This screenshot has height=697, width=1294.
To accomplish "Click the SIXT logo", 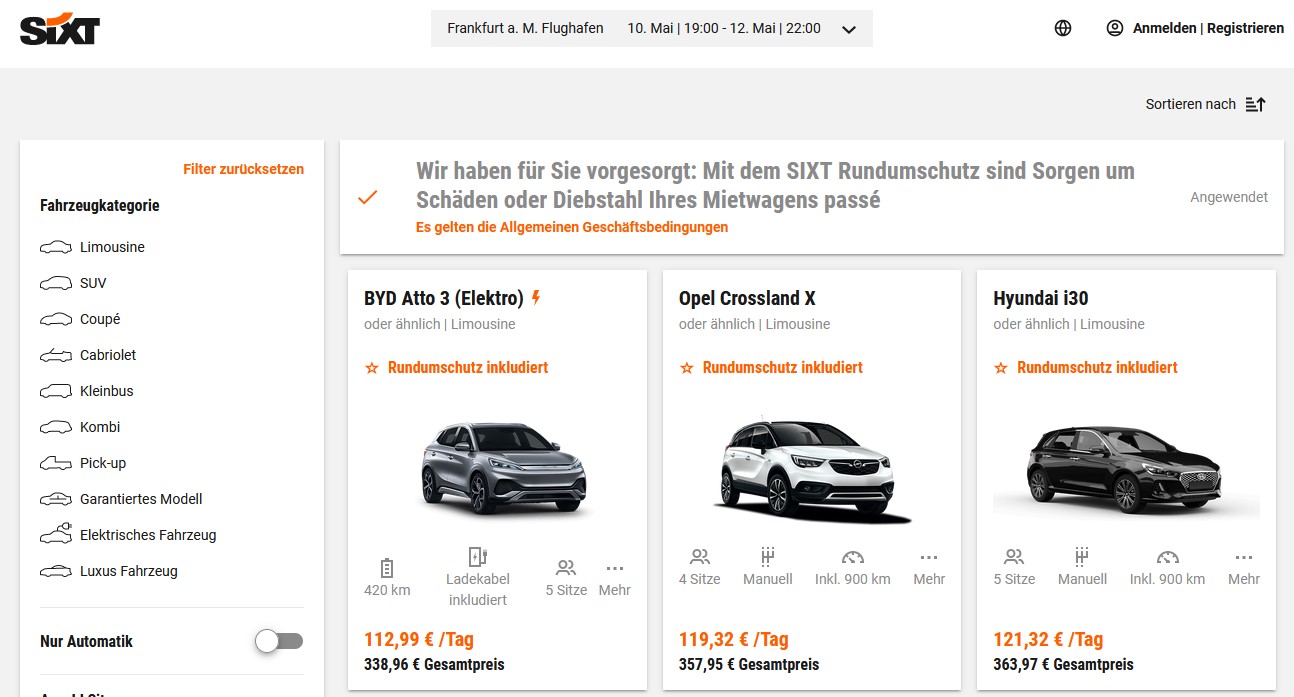I will coord(60,29).
